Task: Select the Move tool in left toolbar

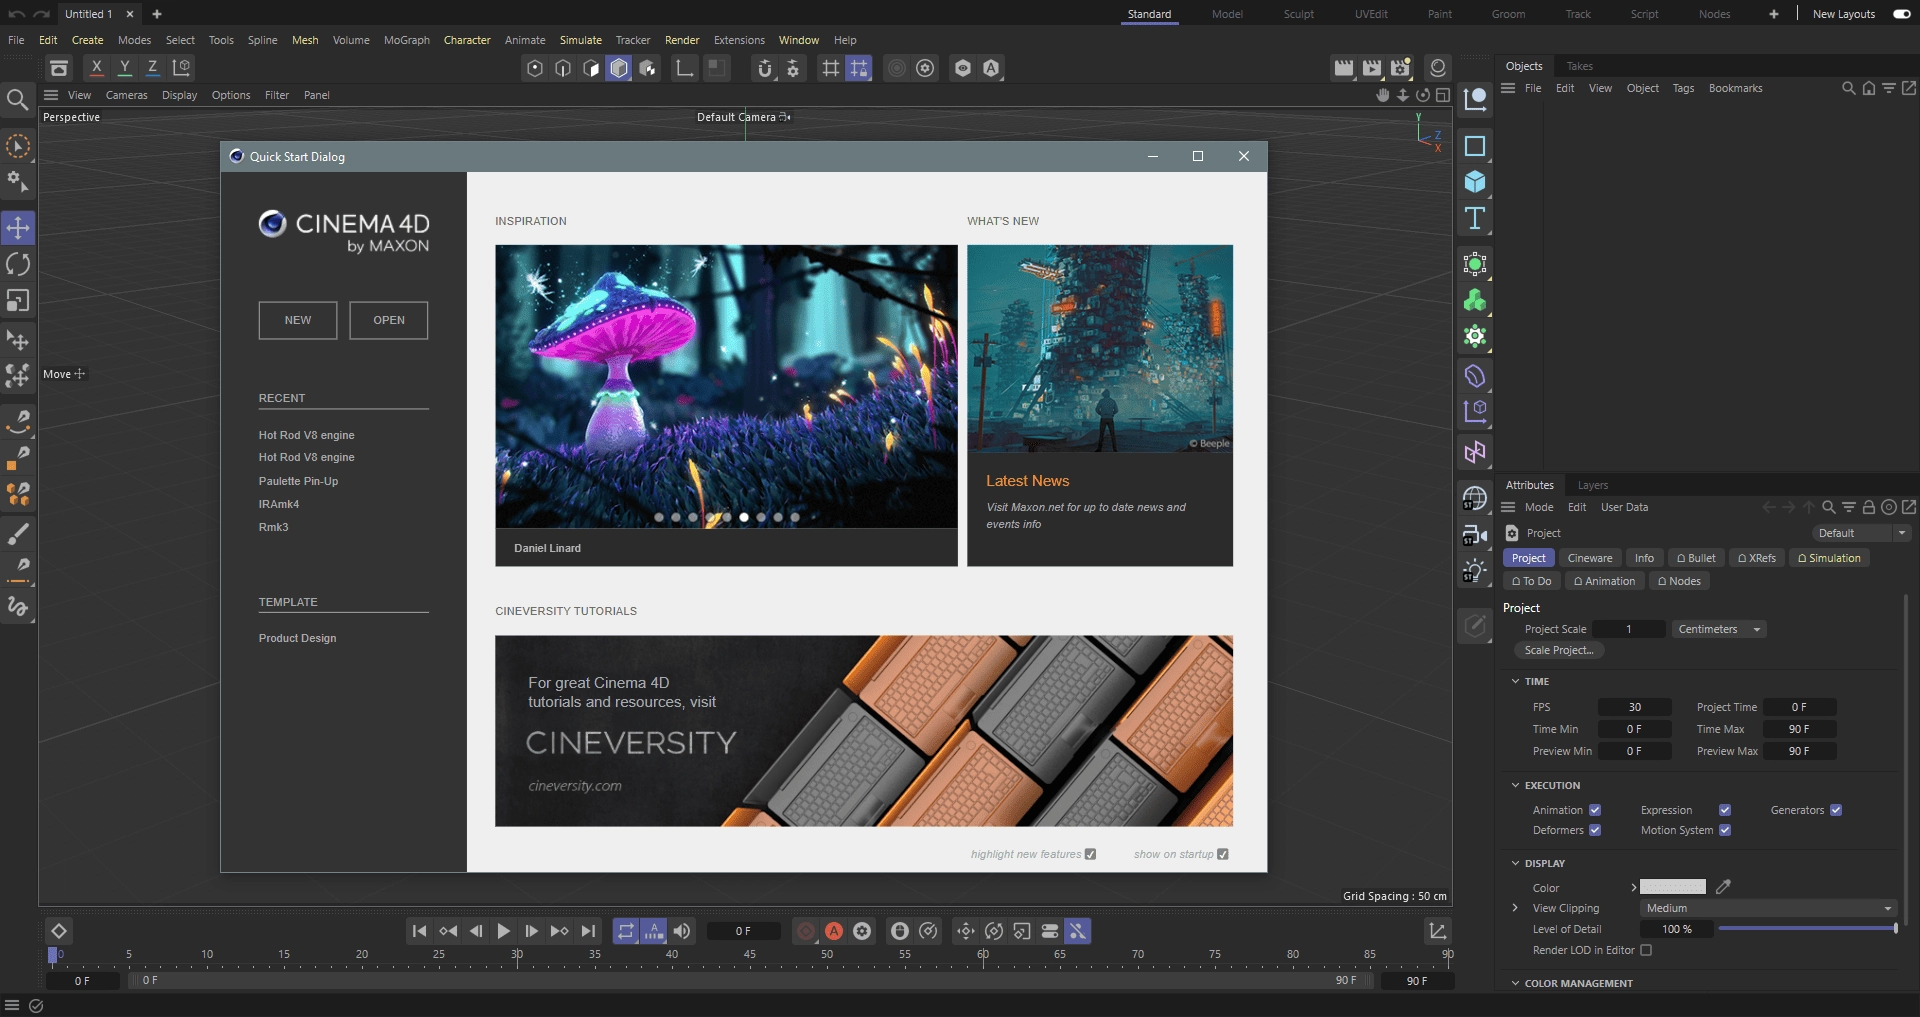Action: 18,228
